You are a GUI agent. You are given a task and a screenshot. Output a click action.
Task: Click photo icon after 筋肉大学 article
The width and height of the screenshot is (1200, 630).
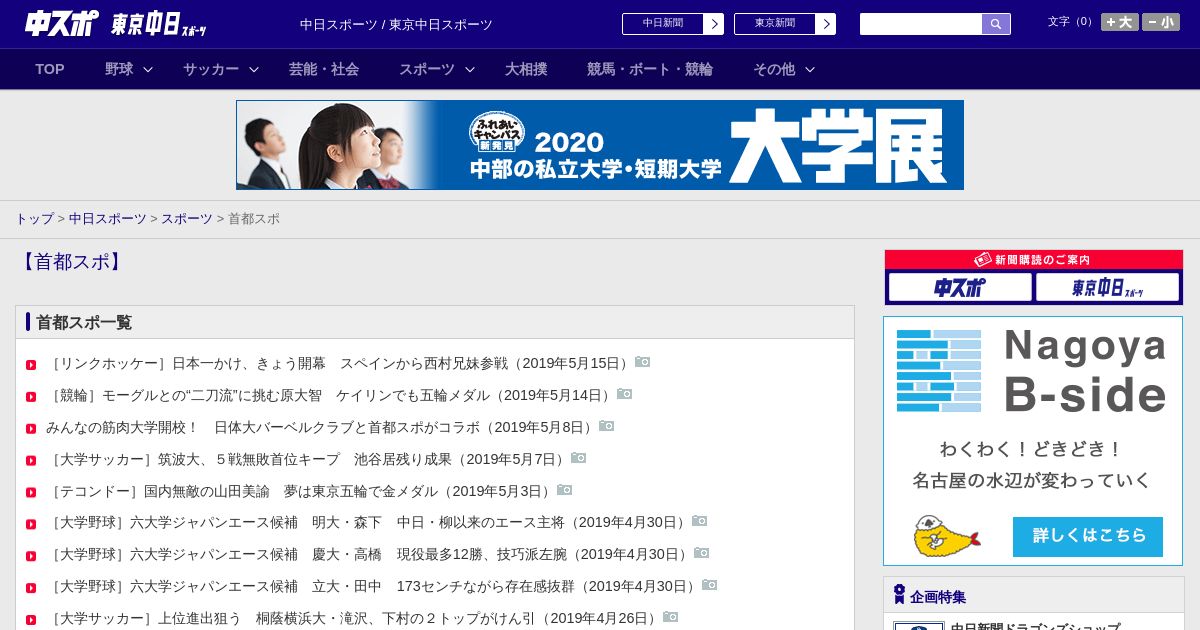point(607,426)
